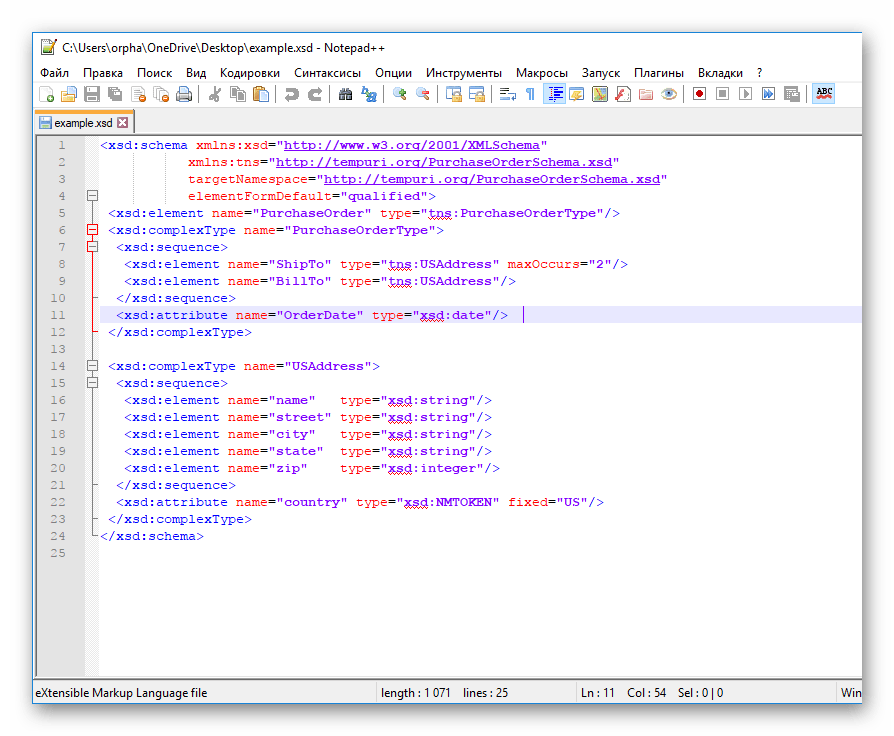
Task: Open the Правка menu
Action: (103, 73)
